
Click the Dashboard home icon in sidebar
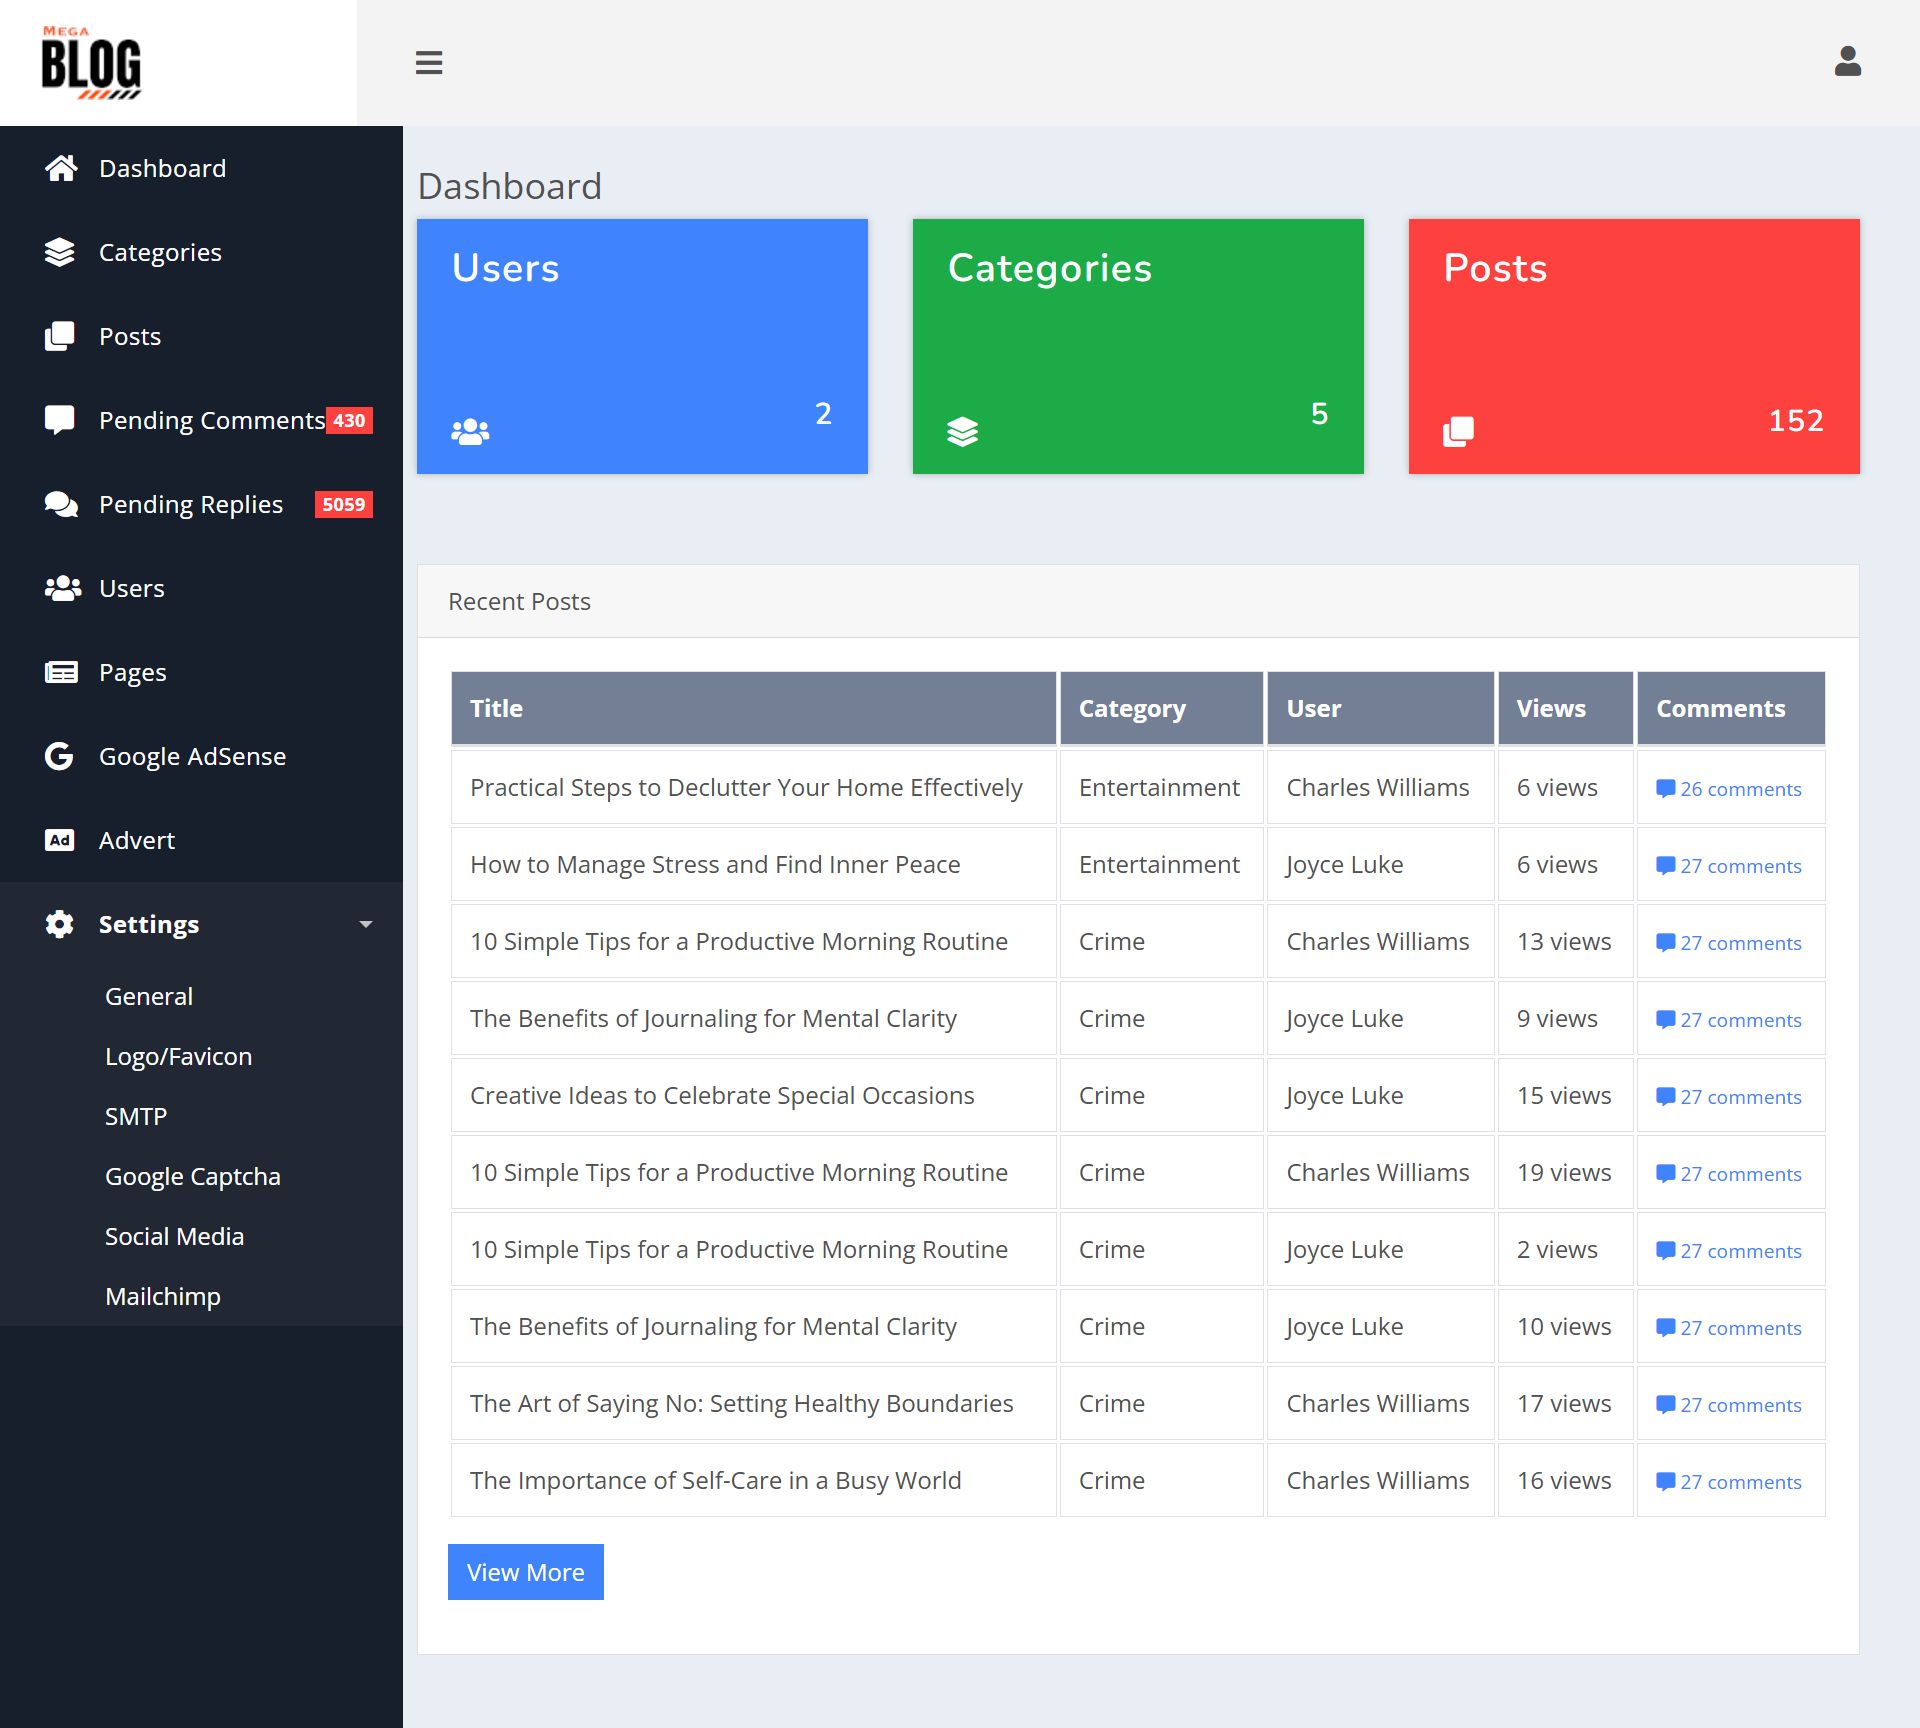[x=60, y=168]
